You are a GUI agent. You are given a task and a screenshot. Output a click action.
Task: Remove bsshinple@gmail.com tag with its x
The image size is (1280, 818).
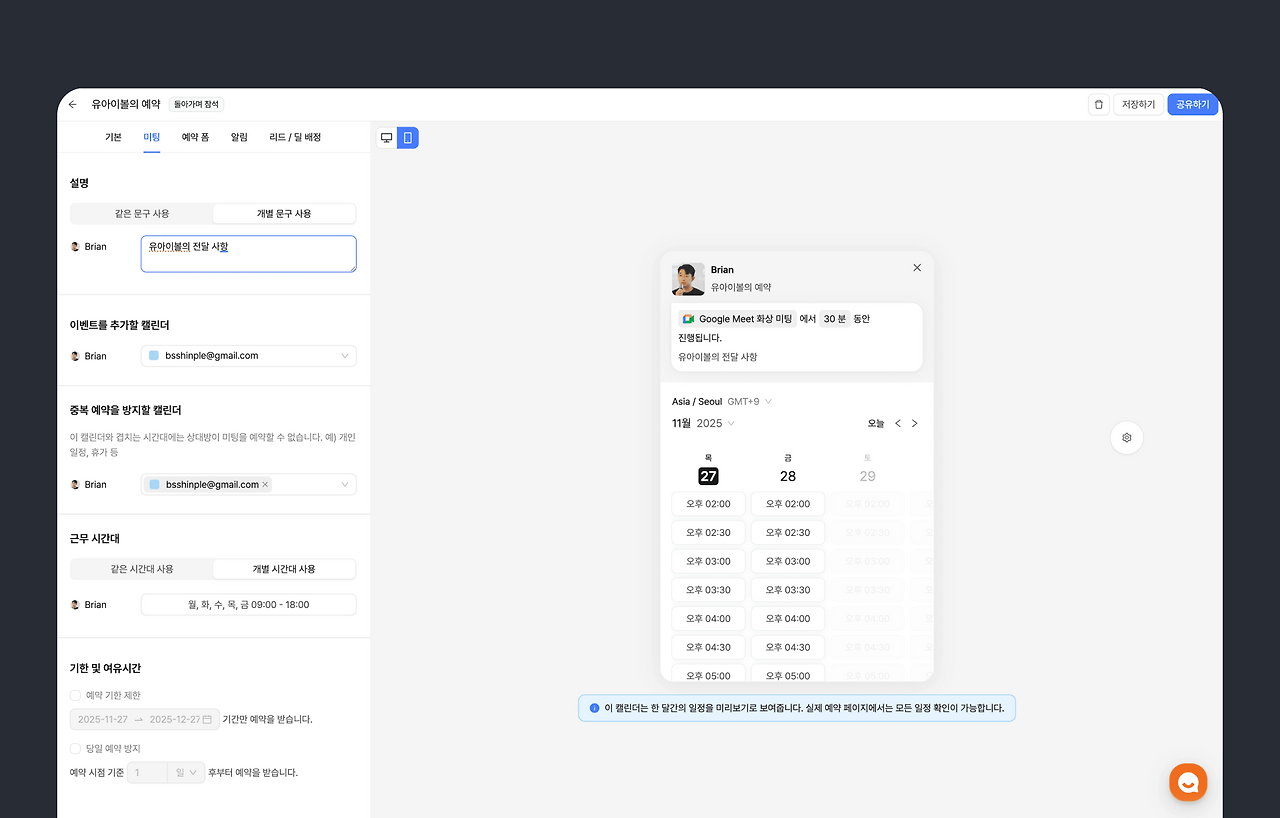[265, 485]
